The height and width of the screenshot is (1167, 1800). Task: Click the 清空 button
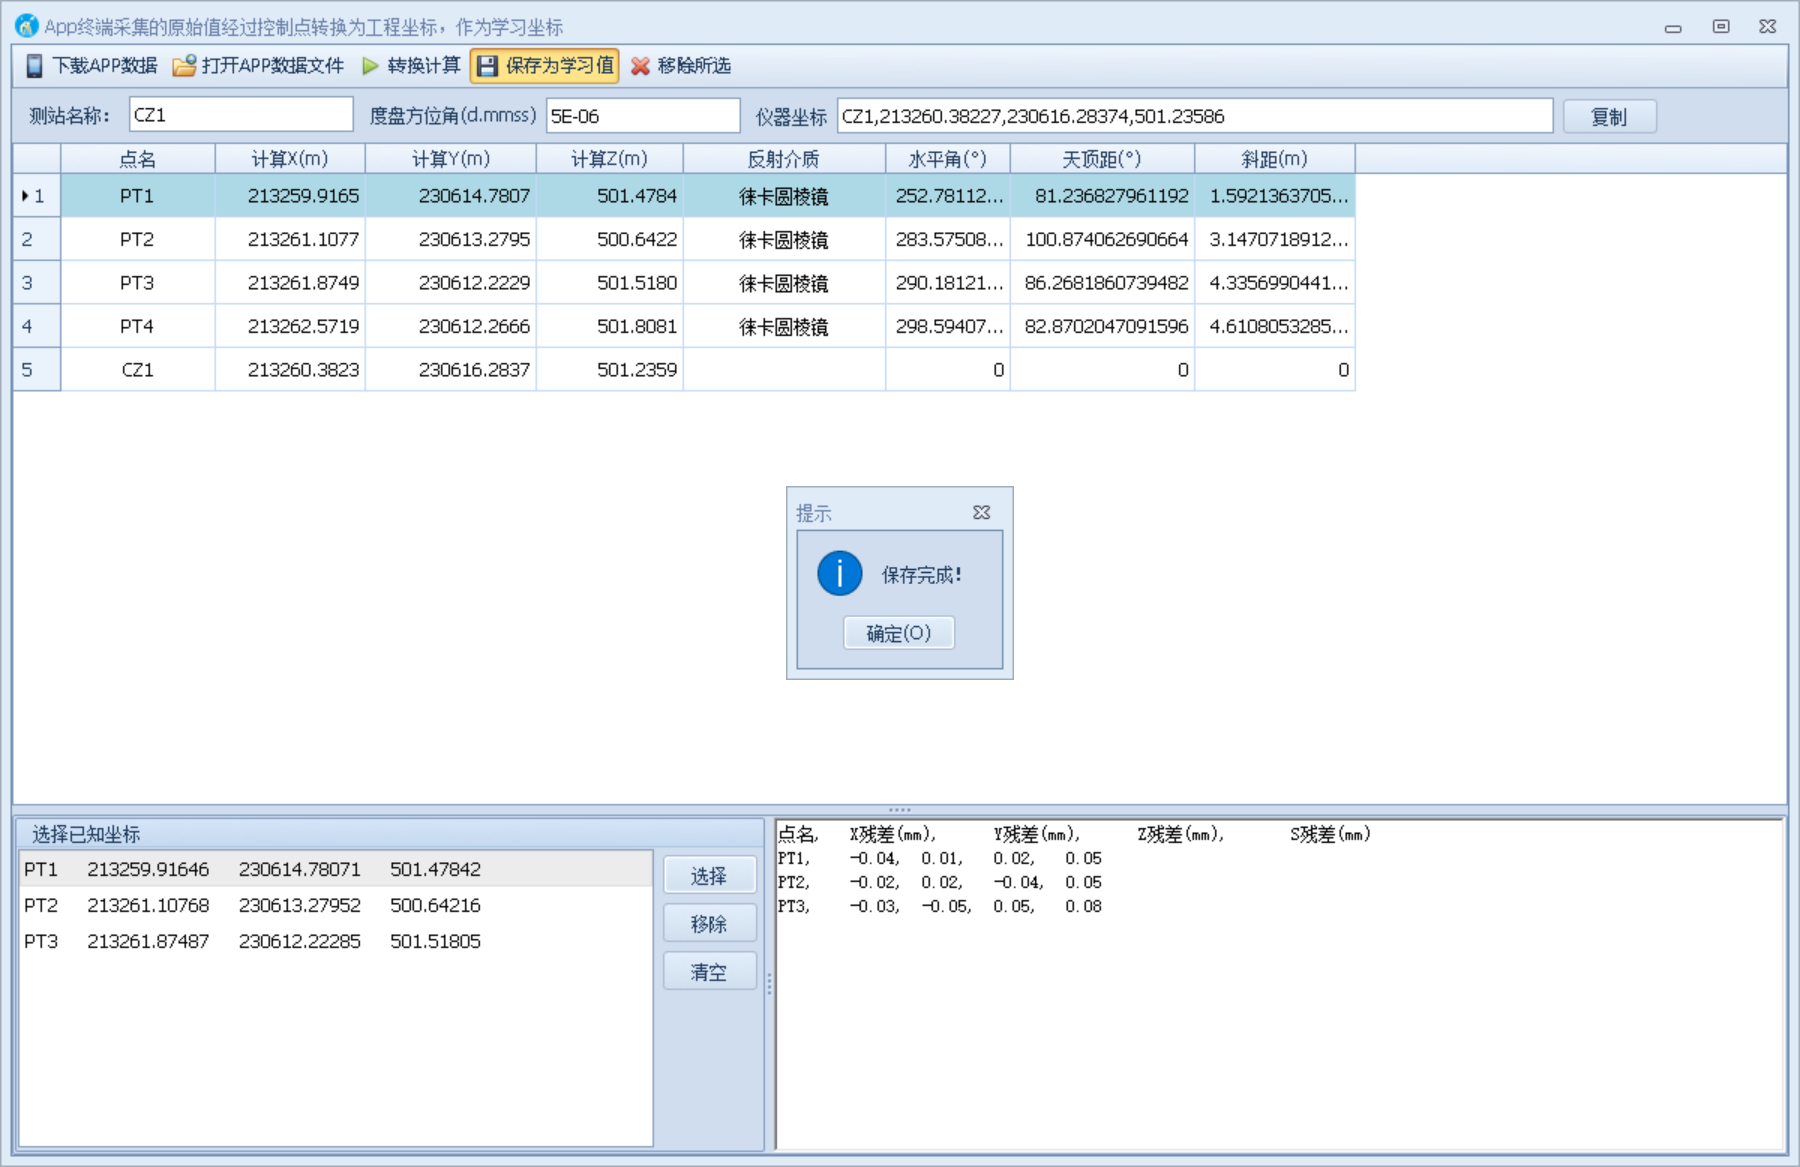pyautogui.click(x=709, y=972)
